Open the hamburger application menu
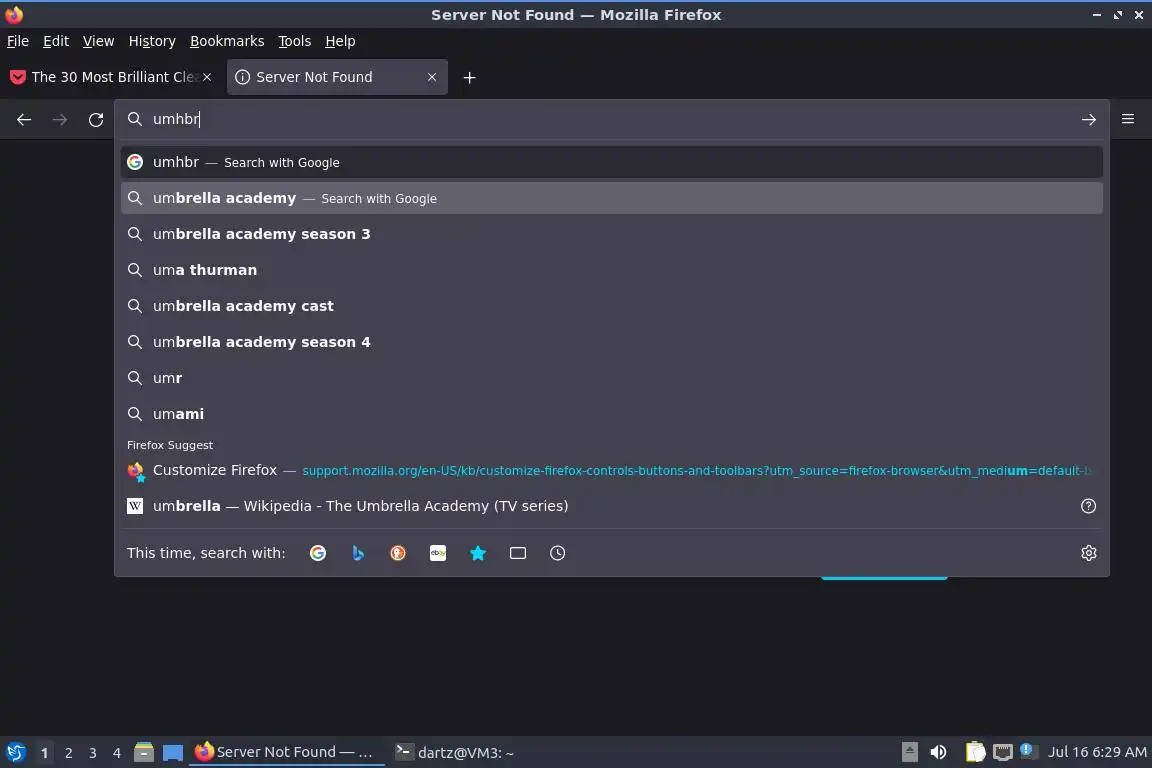 (1128, 119)
